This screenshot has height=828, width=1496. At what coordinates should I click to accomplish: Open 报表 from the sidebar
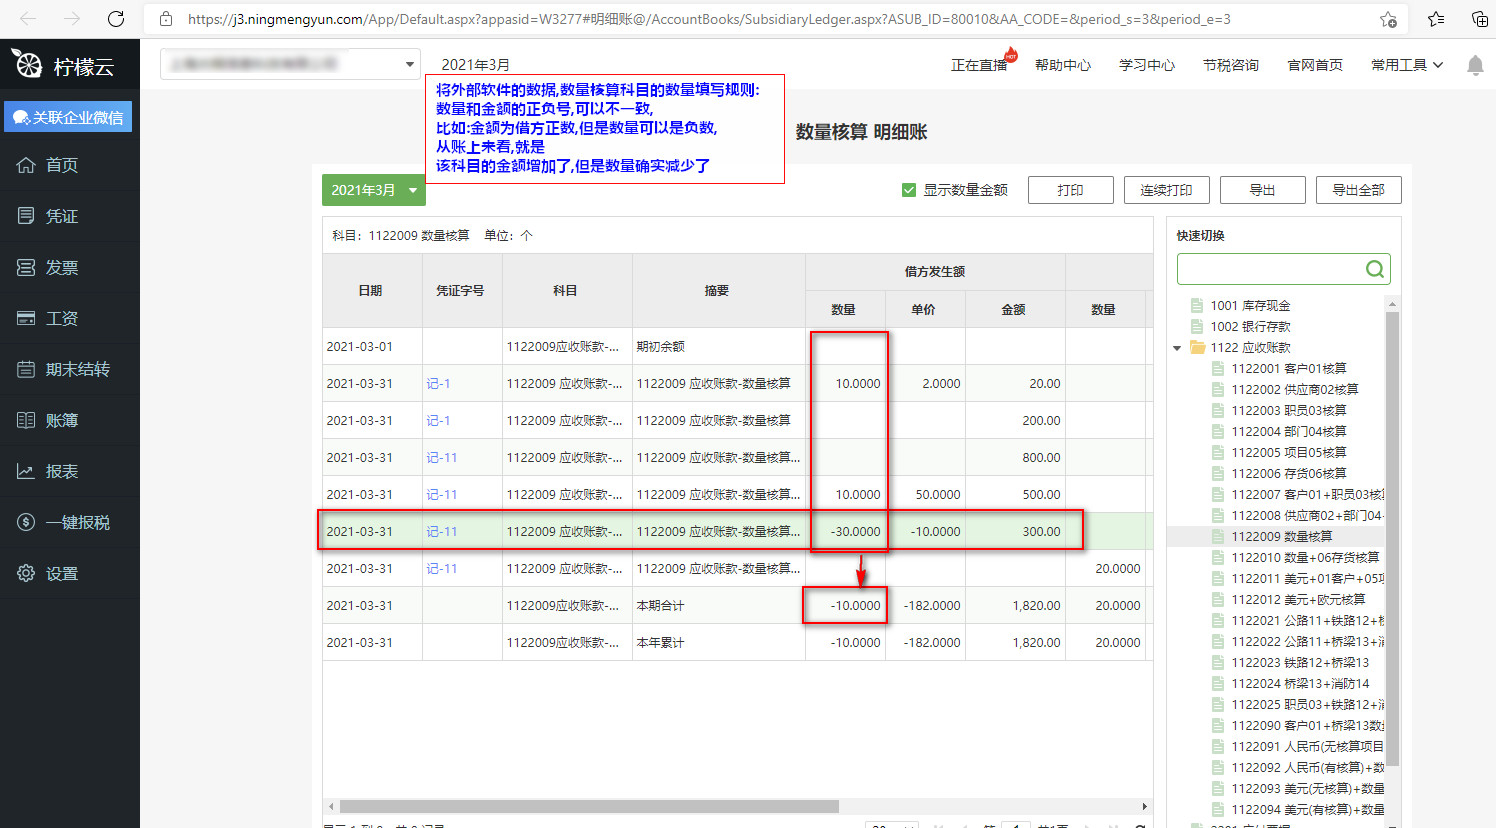tap(61, 471)
